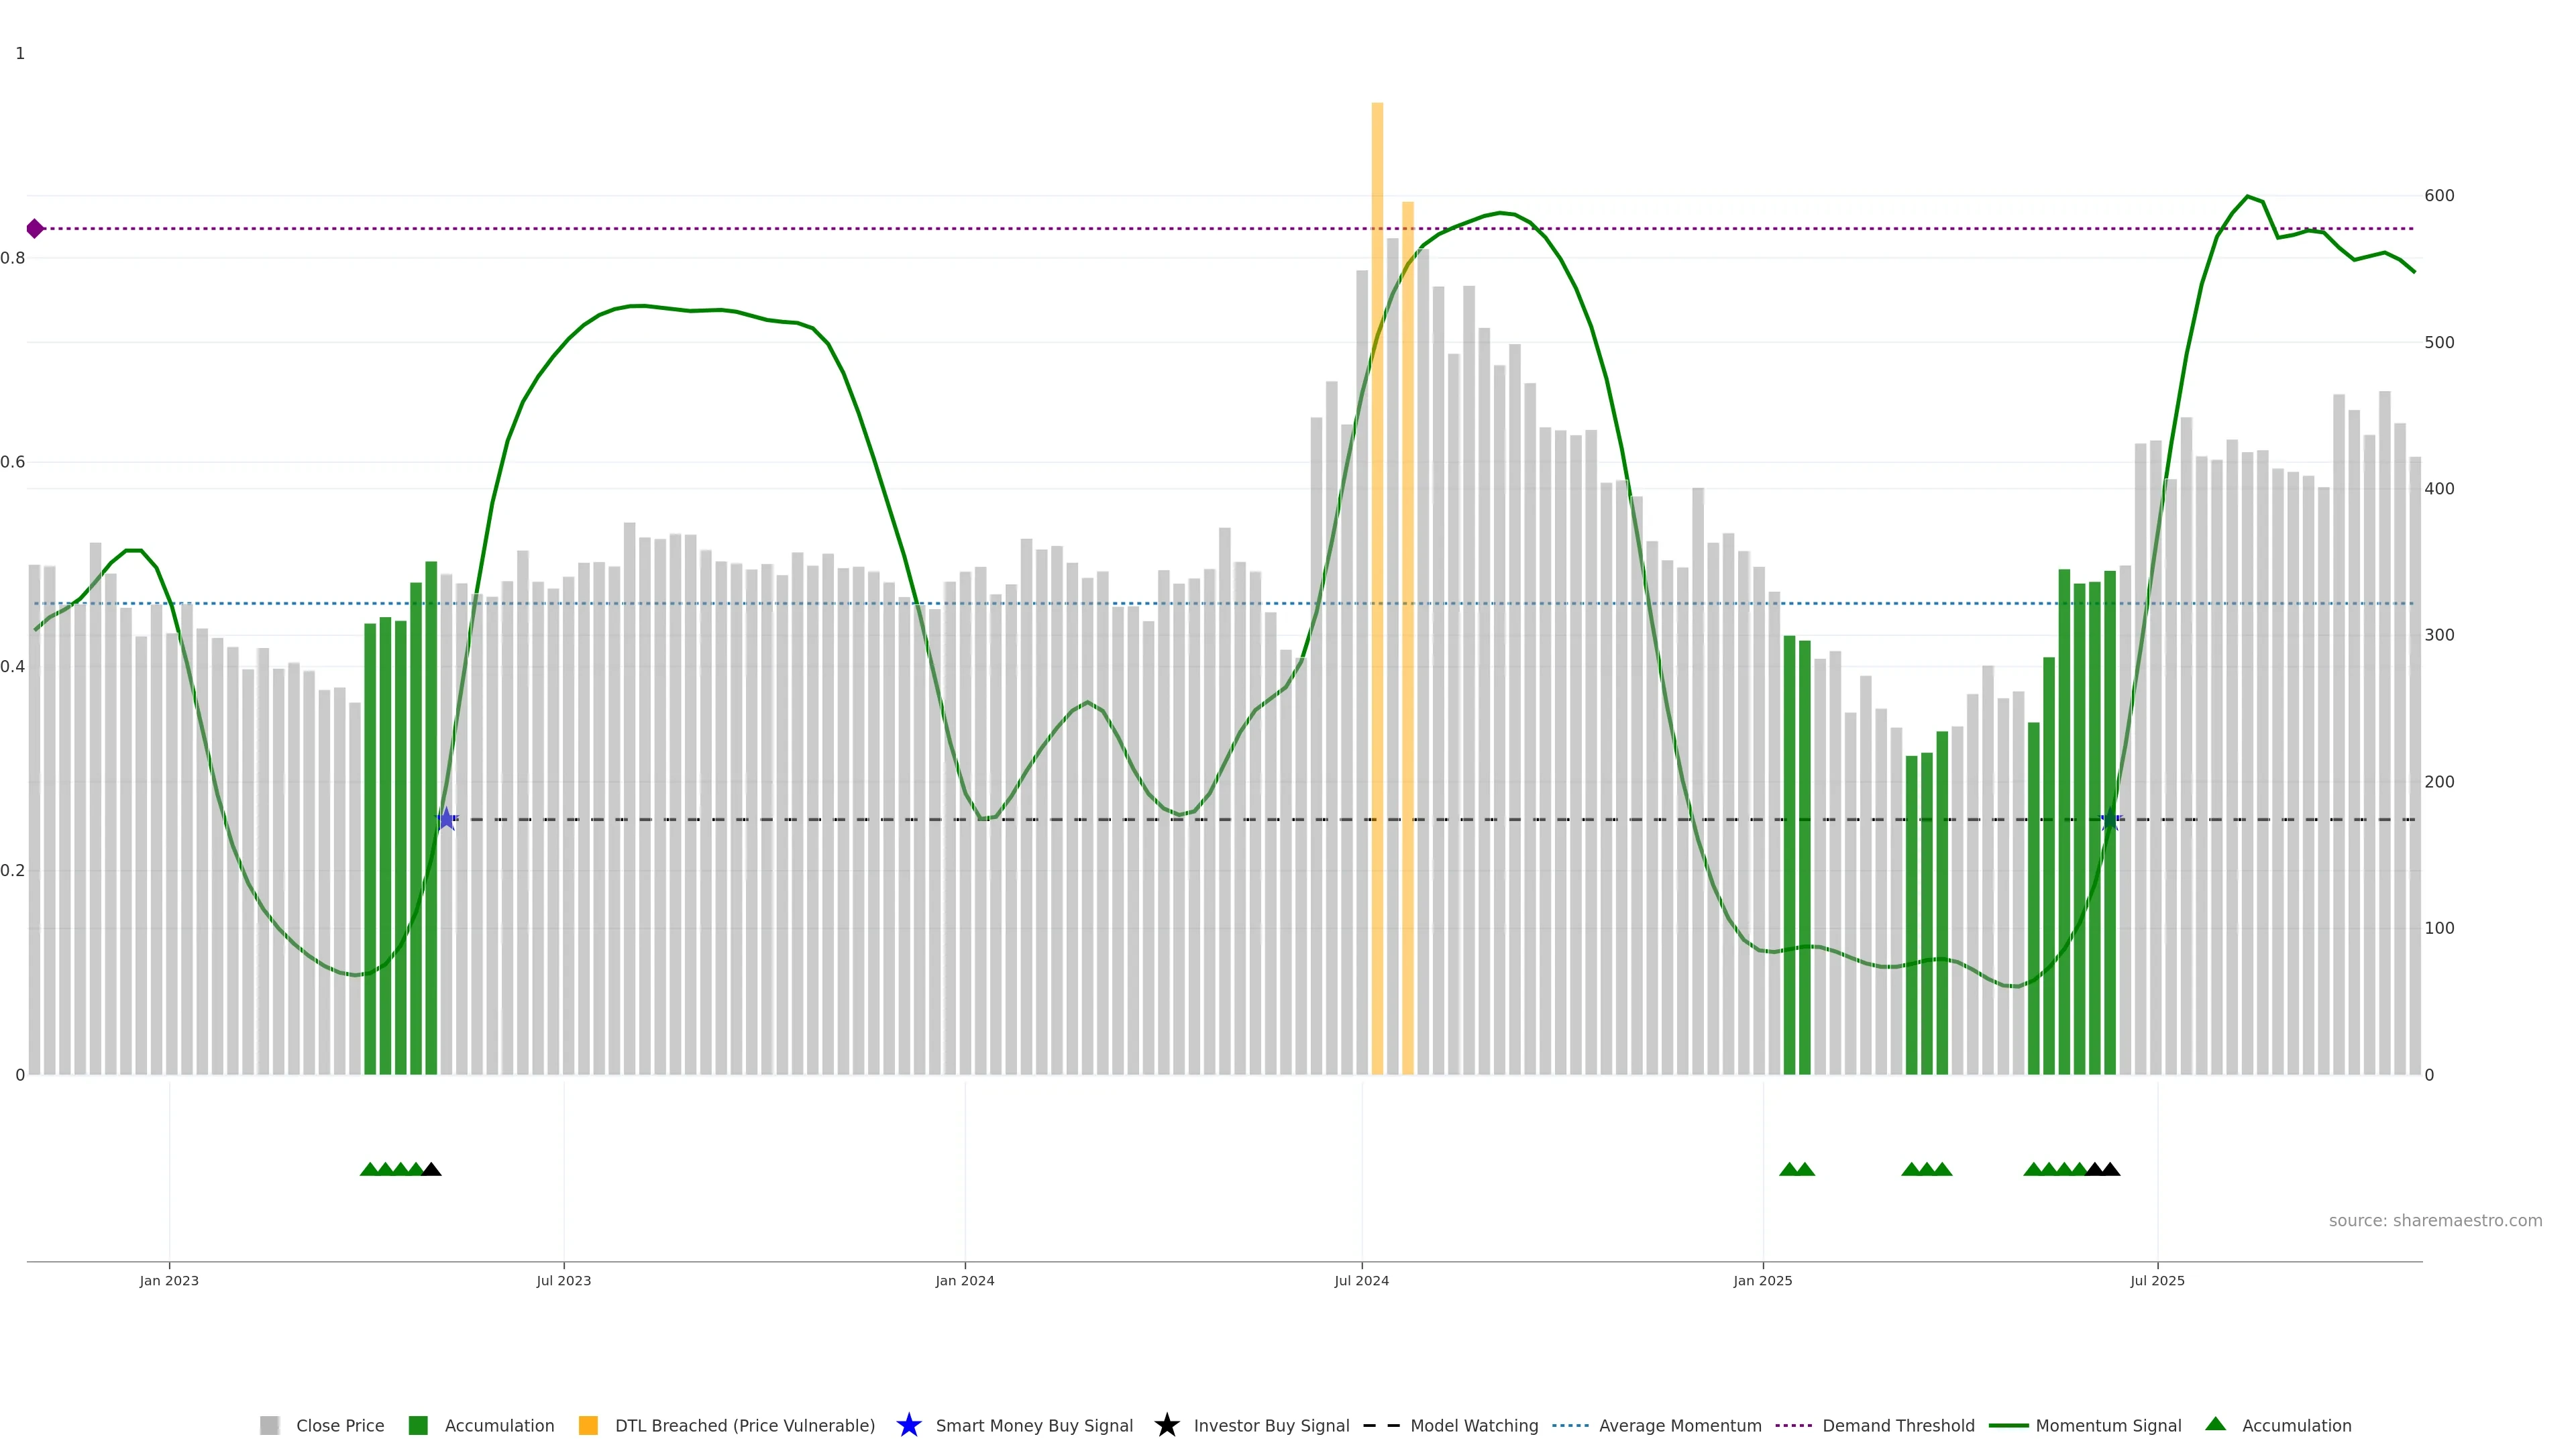Toggle the Model Watching legend entry
This screenshot has width=2576, height=1449.
coord(1473,1425)
